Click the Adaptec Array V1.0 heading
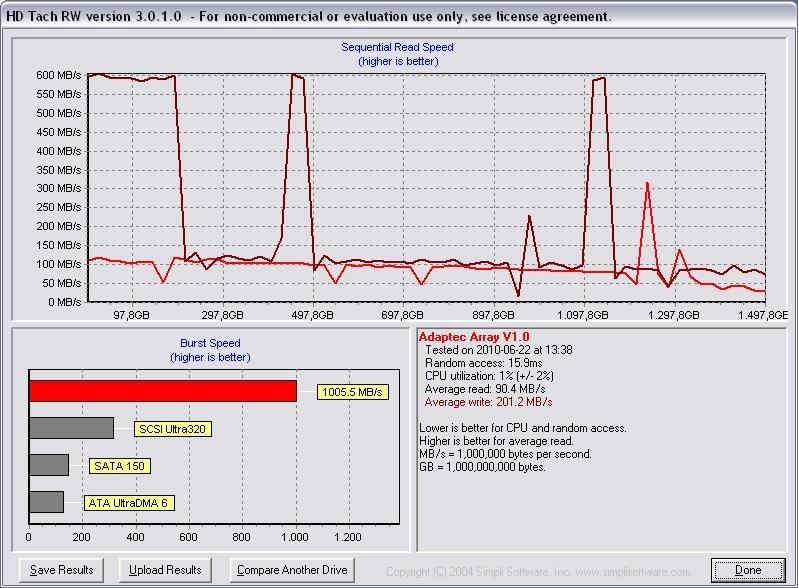This screenshot has height=588, width=799. (474, 337)
